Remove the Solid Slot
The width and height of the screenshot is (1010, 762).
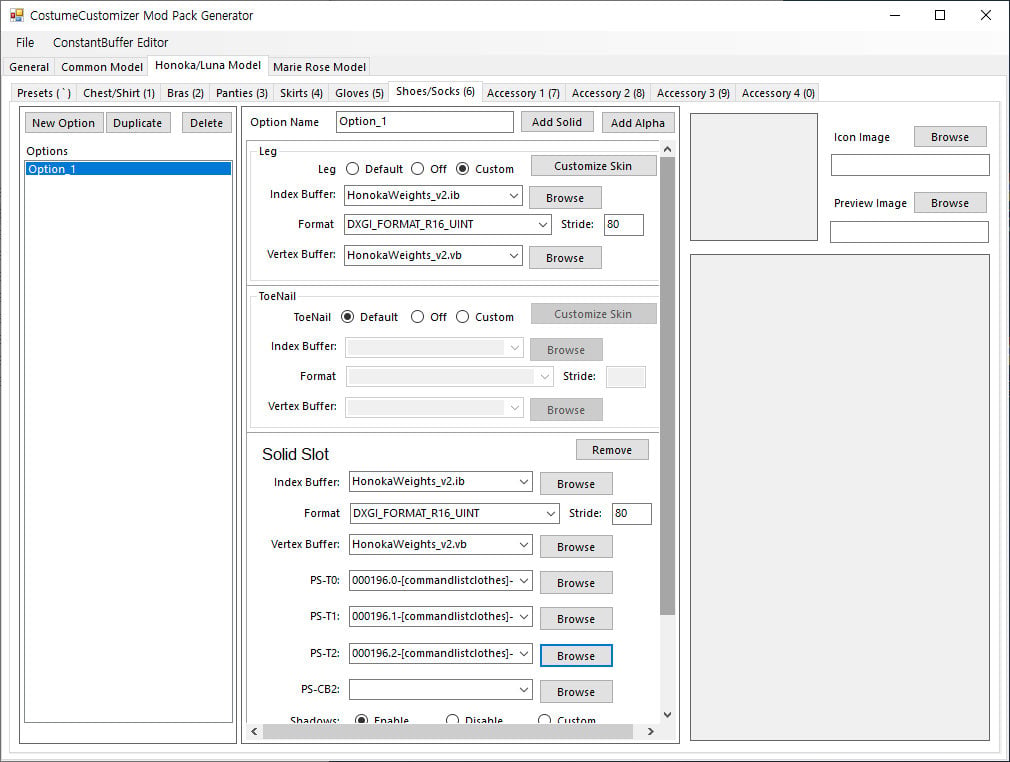(612, 450)
